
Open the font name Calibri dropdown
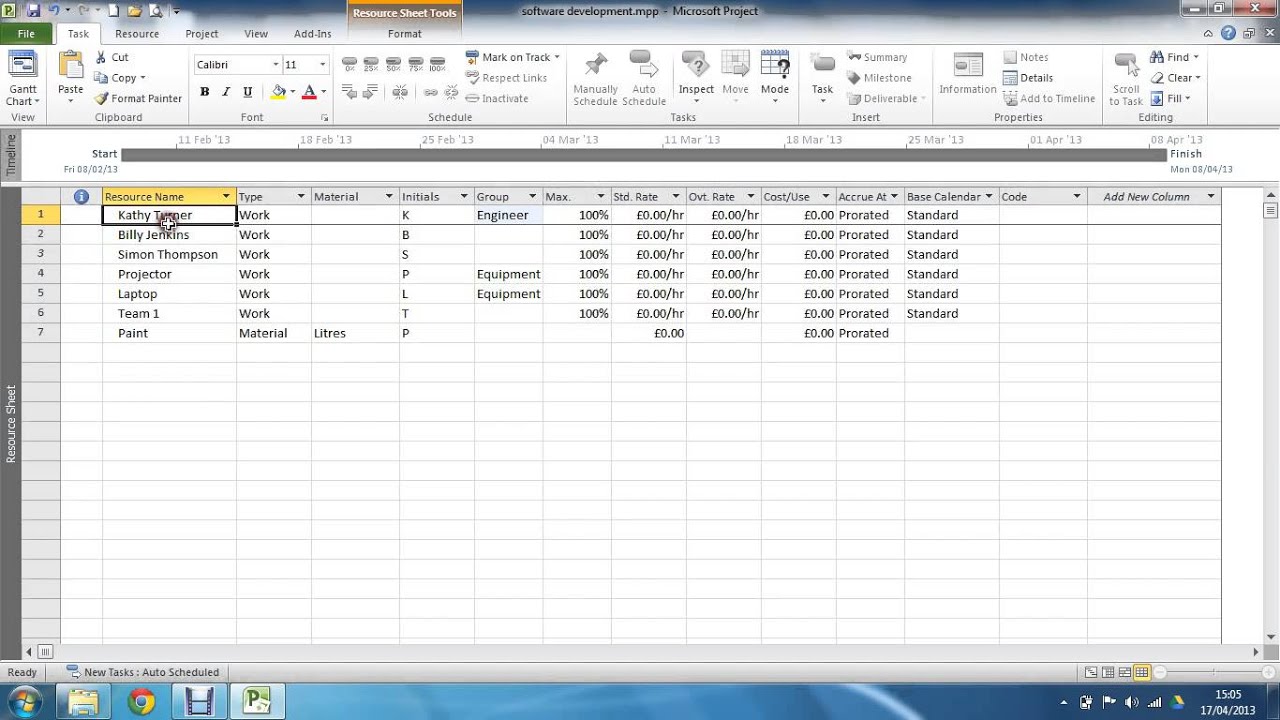pyautogui.click(x=275, y=65)
